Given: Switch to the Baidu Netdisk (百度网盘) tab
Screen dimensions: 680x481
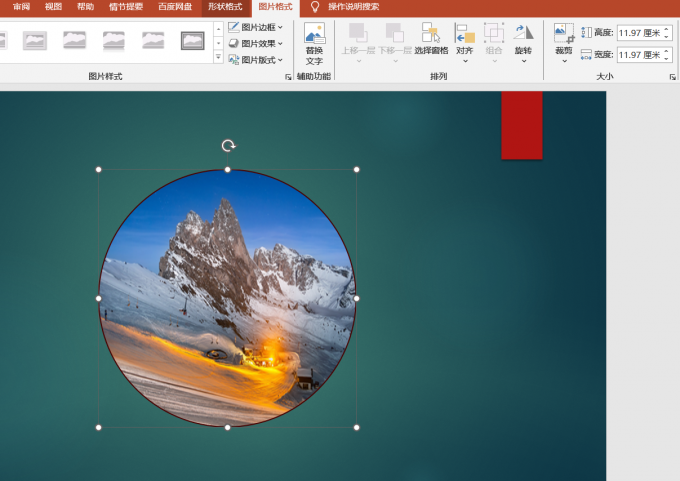Looking at the screenshot, I should click(x=175, y=7).
